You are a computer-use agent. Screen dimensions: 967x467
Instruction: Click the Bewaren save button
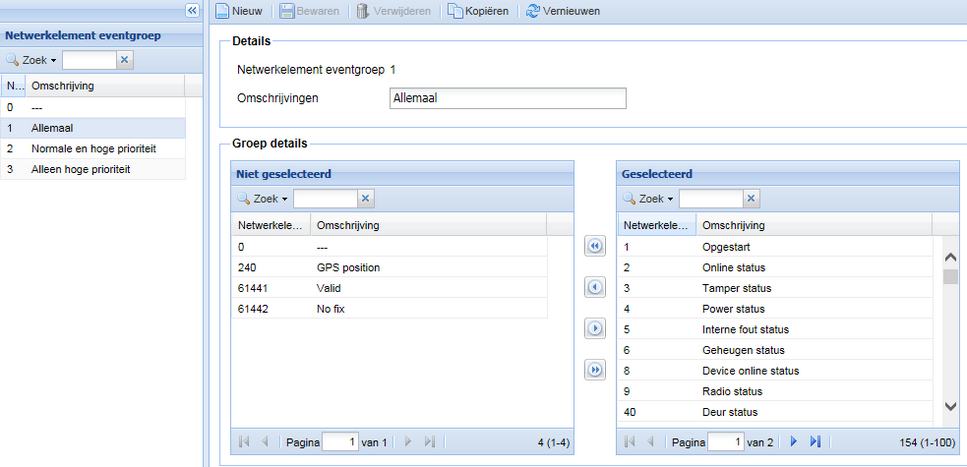pos(310,11)
